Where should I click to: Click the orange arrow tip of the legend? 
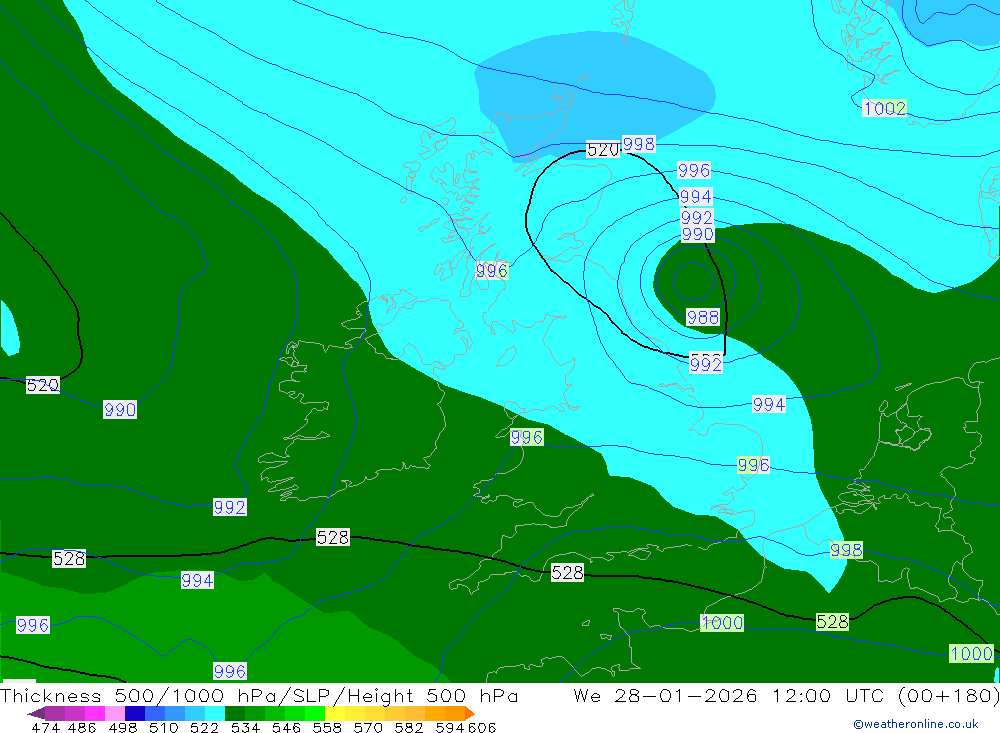coord(470,713)
